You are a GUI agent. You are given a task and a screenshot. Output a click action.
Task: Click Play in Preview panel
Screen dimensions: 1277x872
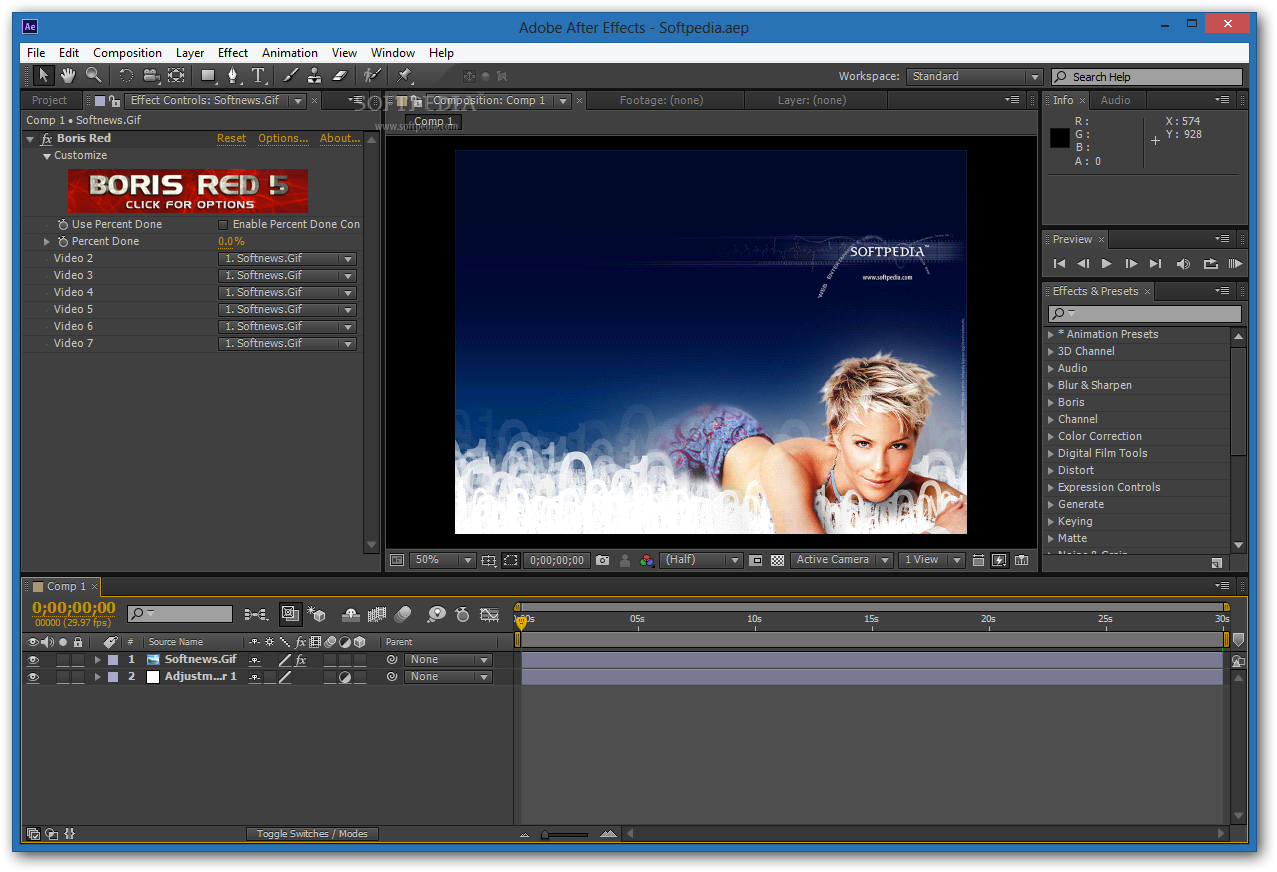click(1106, 264)
